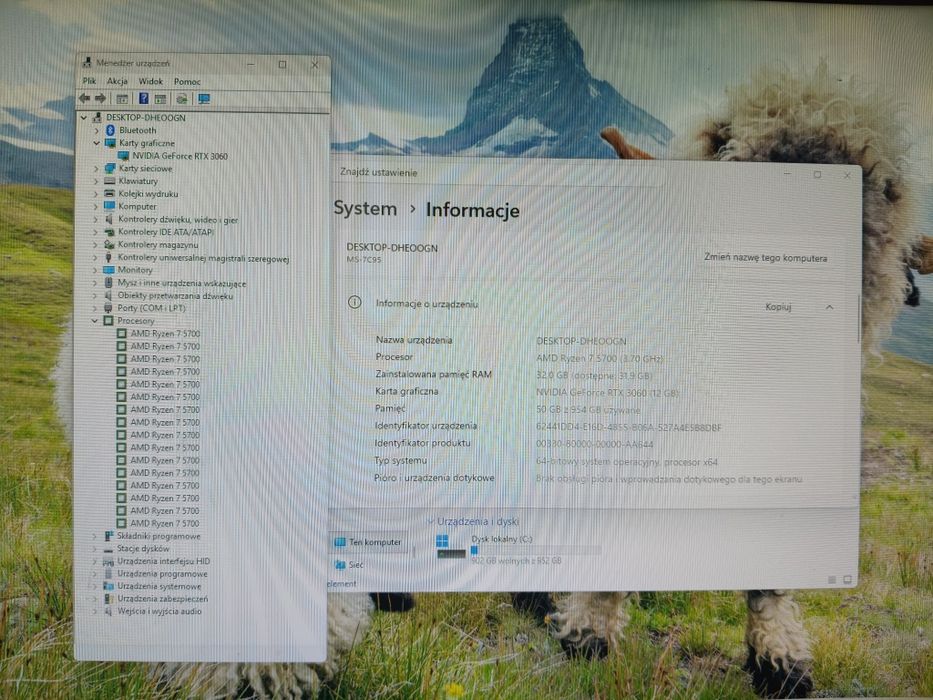The height and width of the screenshot is (700, 933).
Task: Click the Monitory category icon
Action: tap(109, 270)
